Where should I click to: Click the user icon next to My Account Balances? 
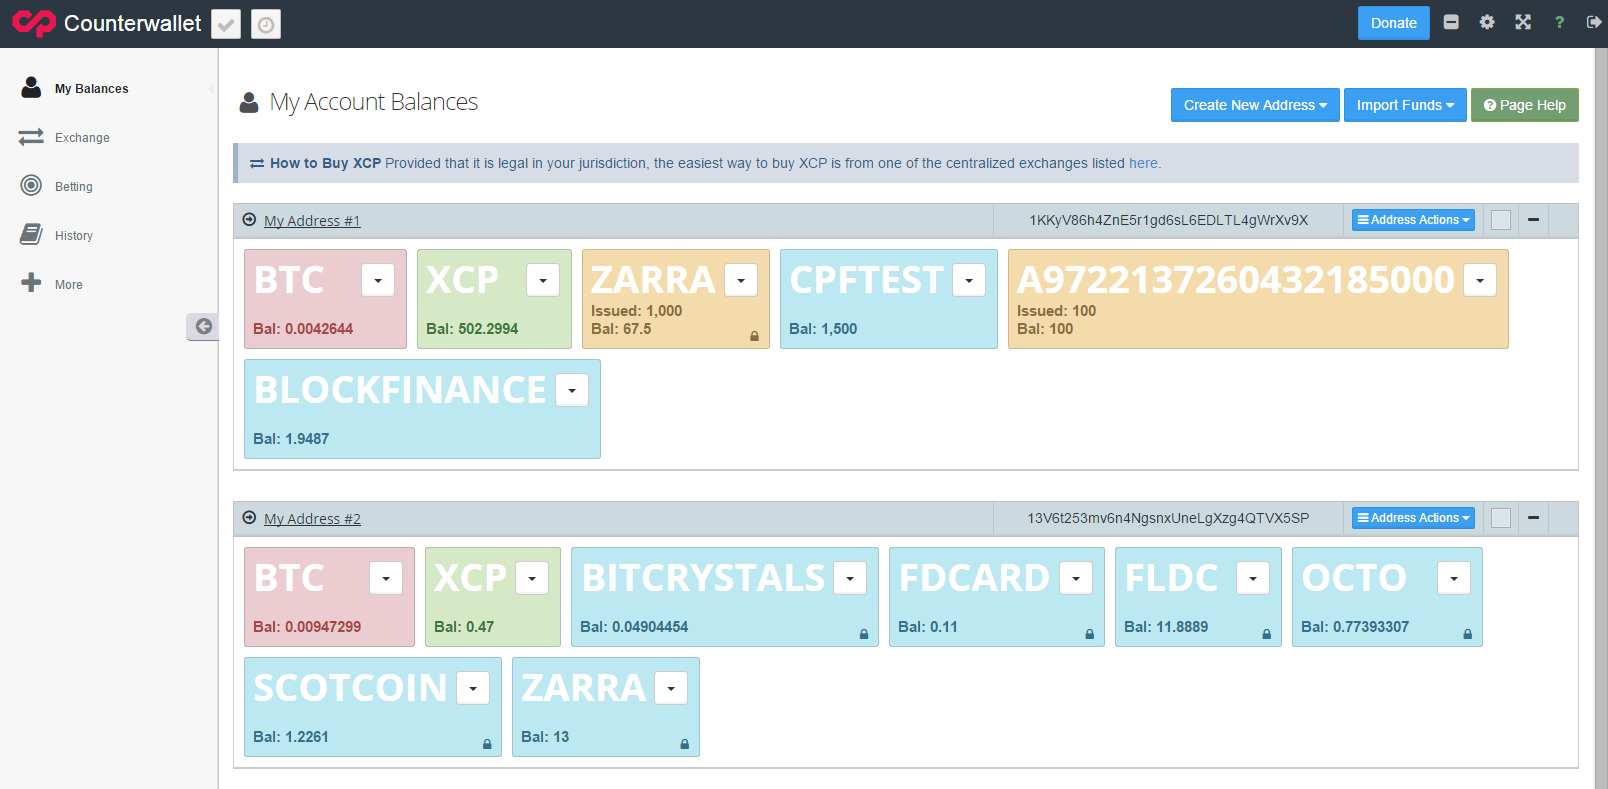(x=249, y=102)
